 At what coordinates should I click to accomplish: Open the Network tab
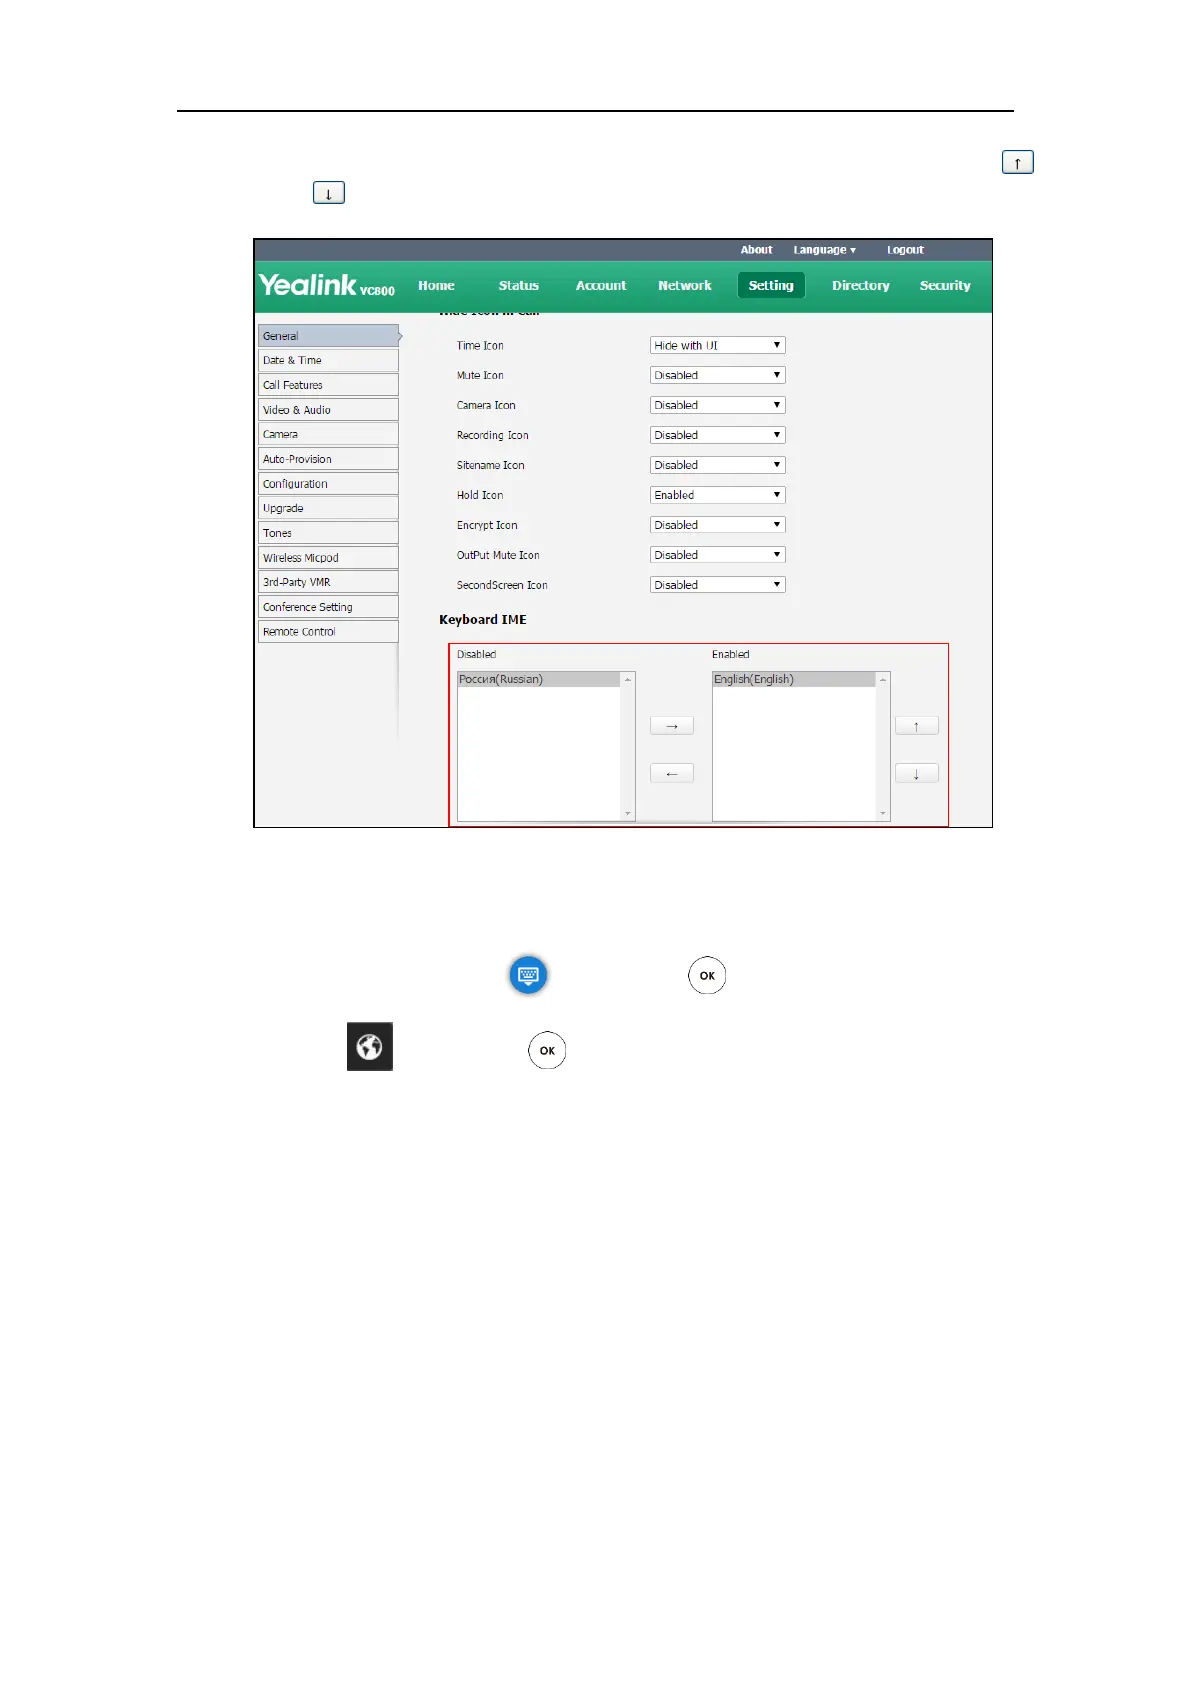[x=685, y=285]
